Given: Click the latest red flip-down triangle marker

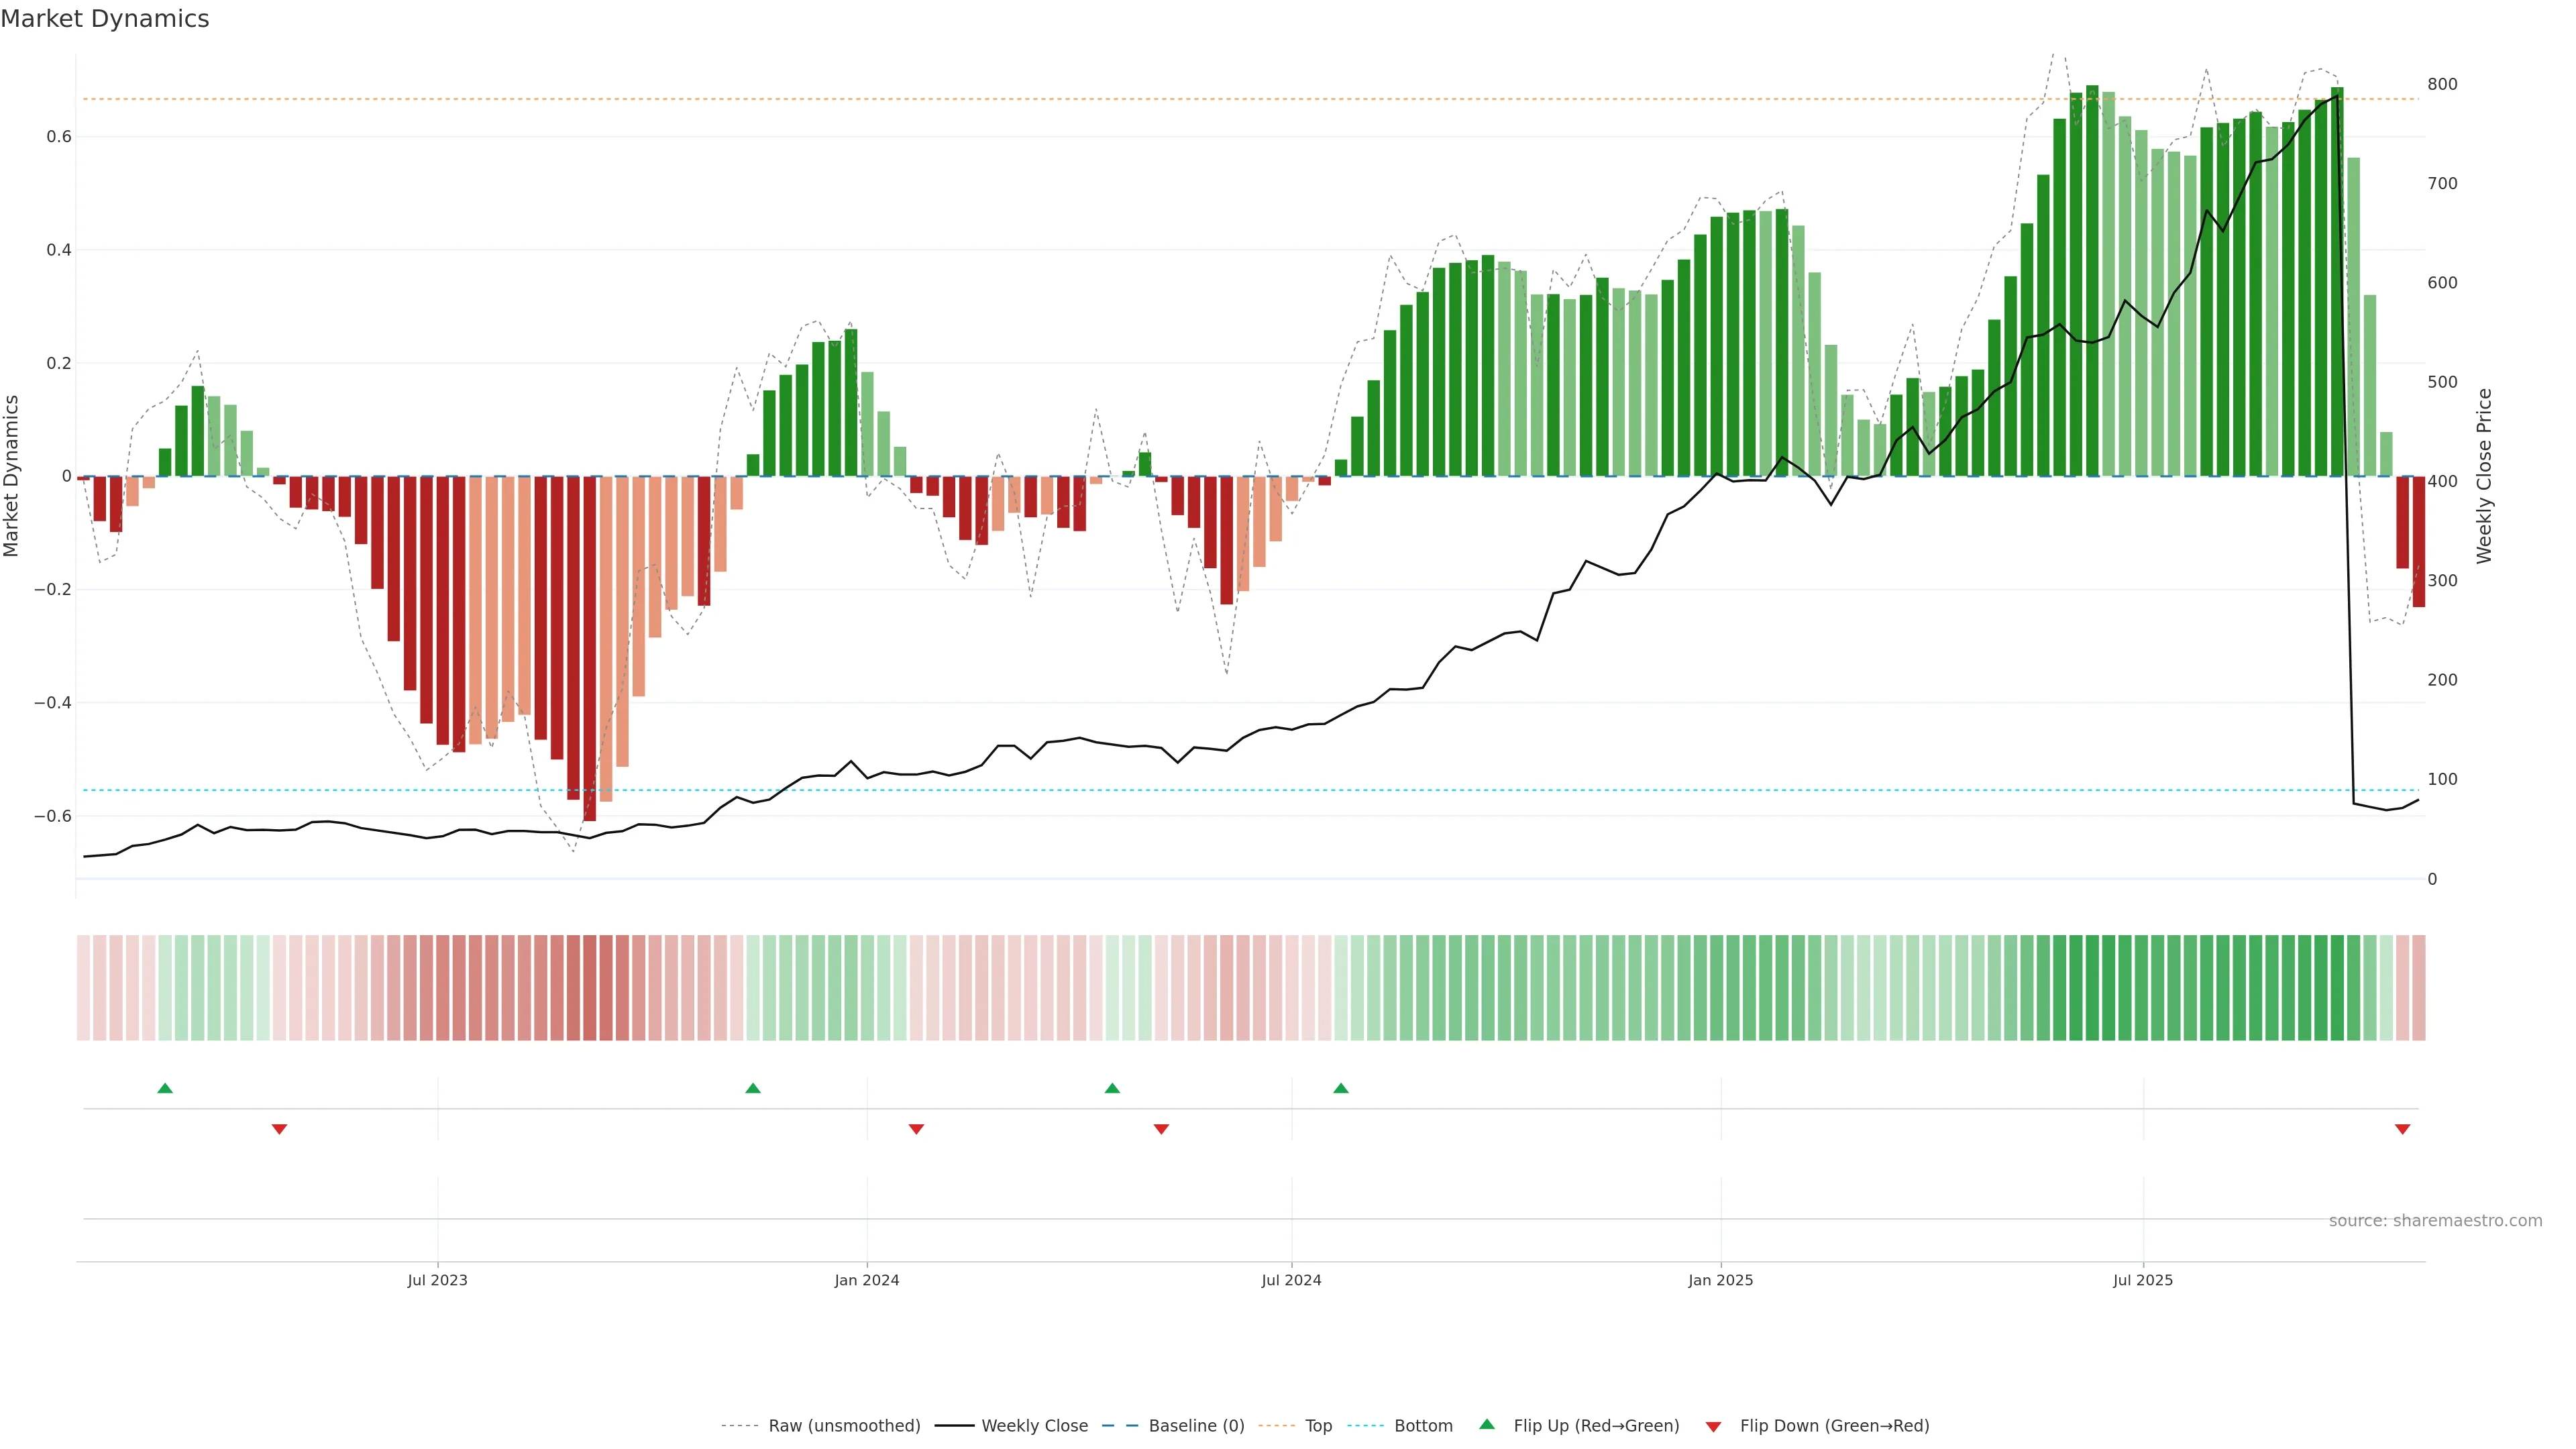Looking at the screenshot, I should coord(2402,1129).
